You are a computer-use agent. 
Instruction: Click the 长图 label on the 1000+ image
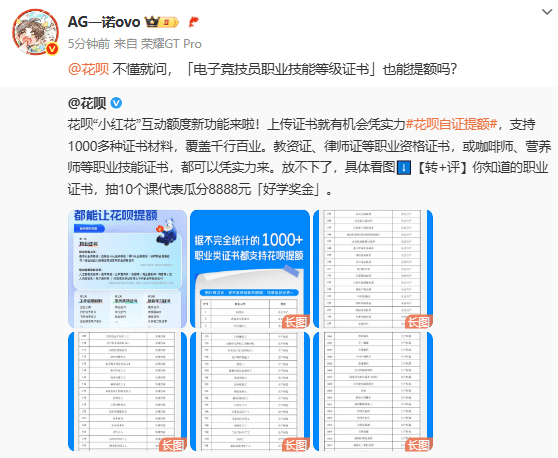pyautogui.click(x=296, y=322)
